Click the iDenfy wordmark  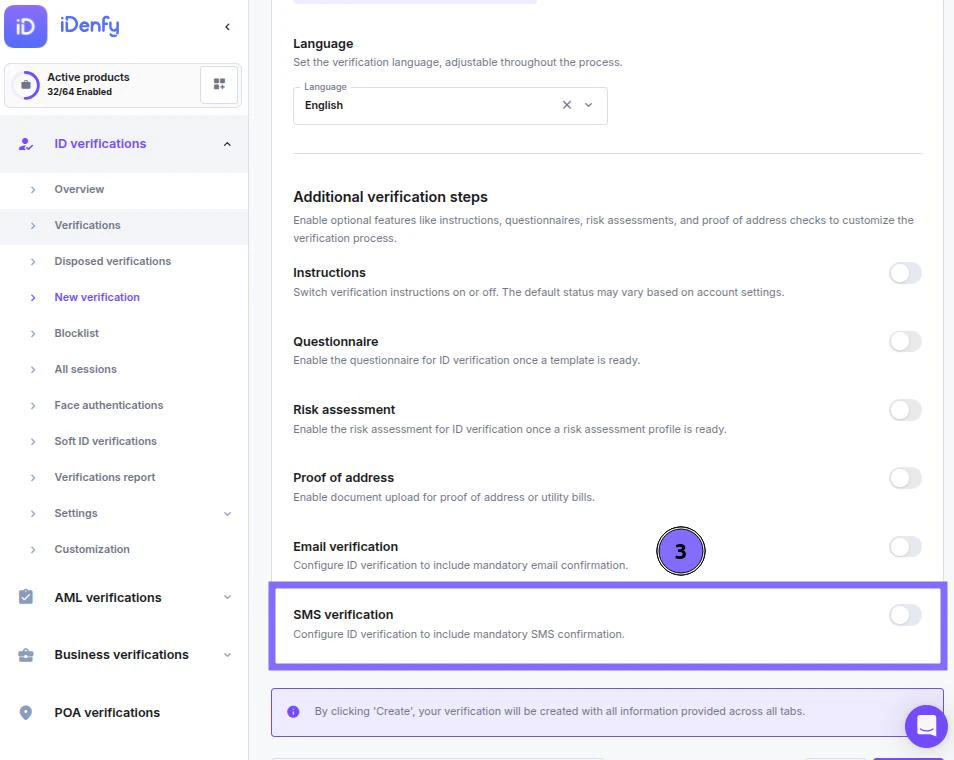click(90, 26)
